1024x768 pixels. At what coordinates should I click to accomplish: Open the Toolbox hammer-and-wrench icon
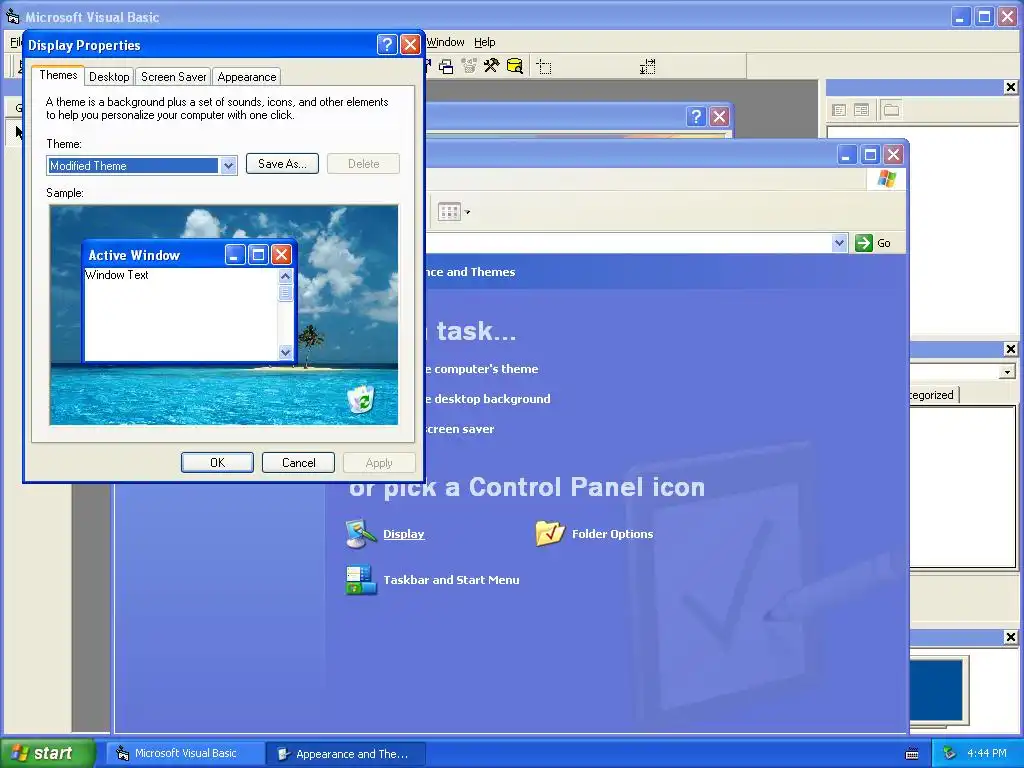491,66
